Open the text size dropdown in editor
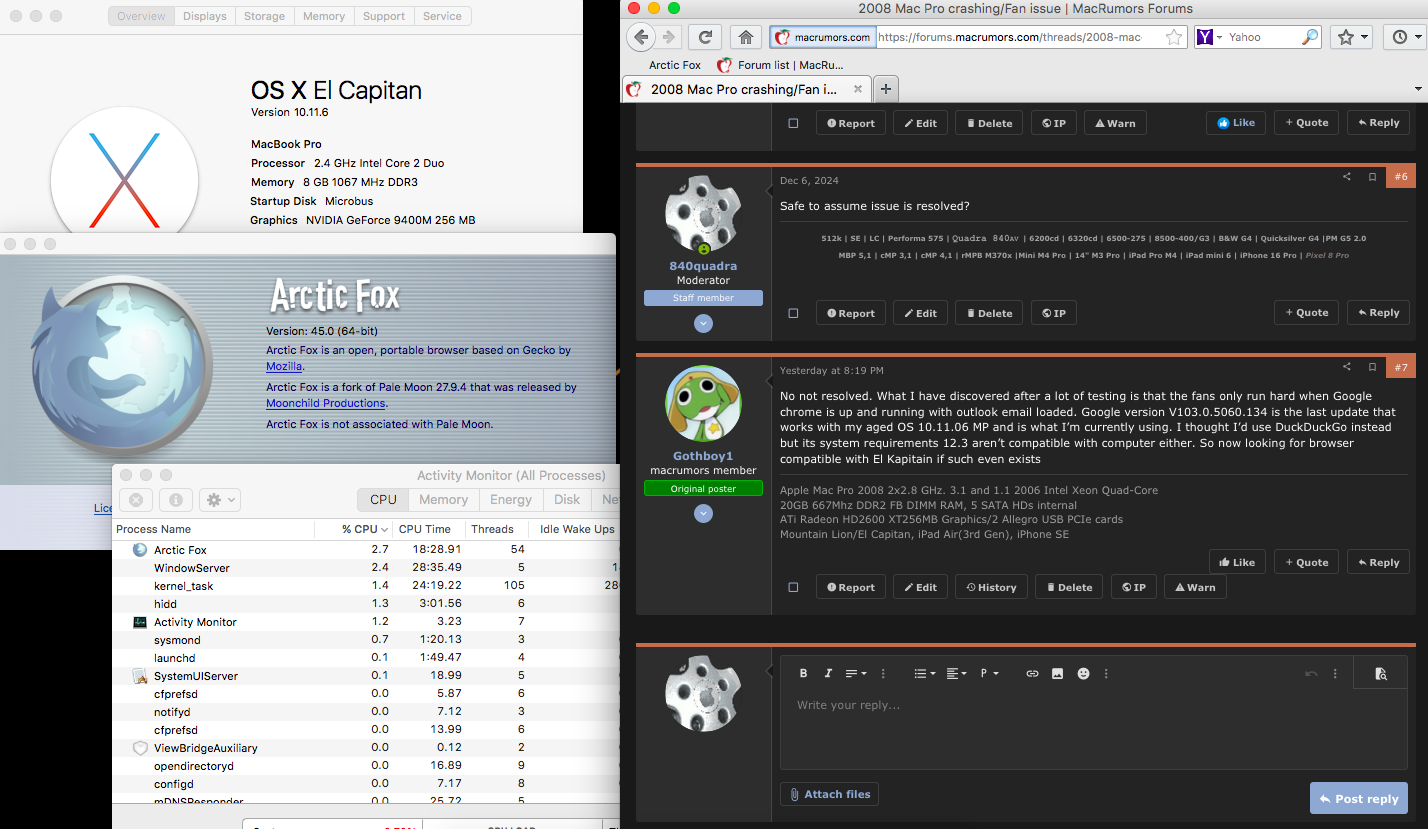Screen dimensions: 1428x829 click(x=856, y=674)
